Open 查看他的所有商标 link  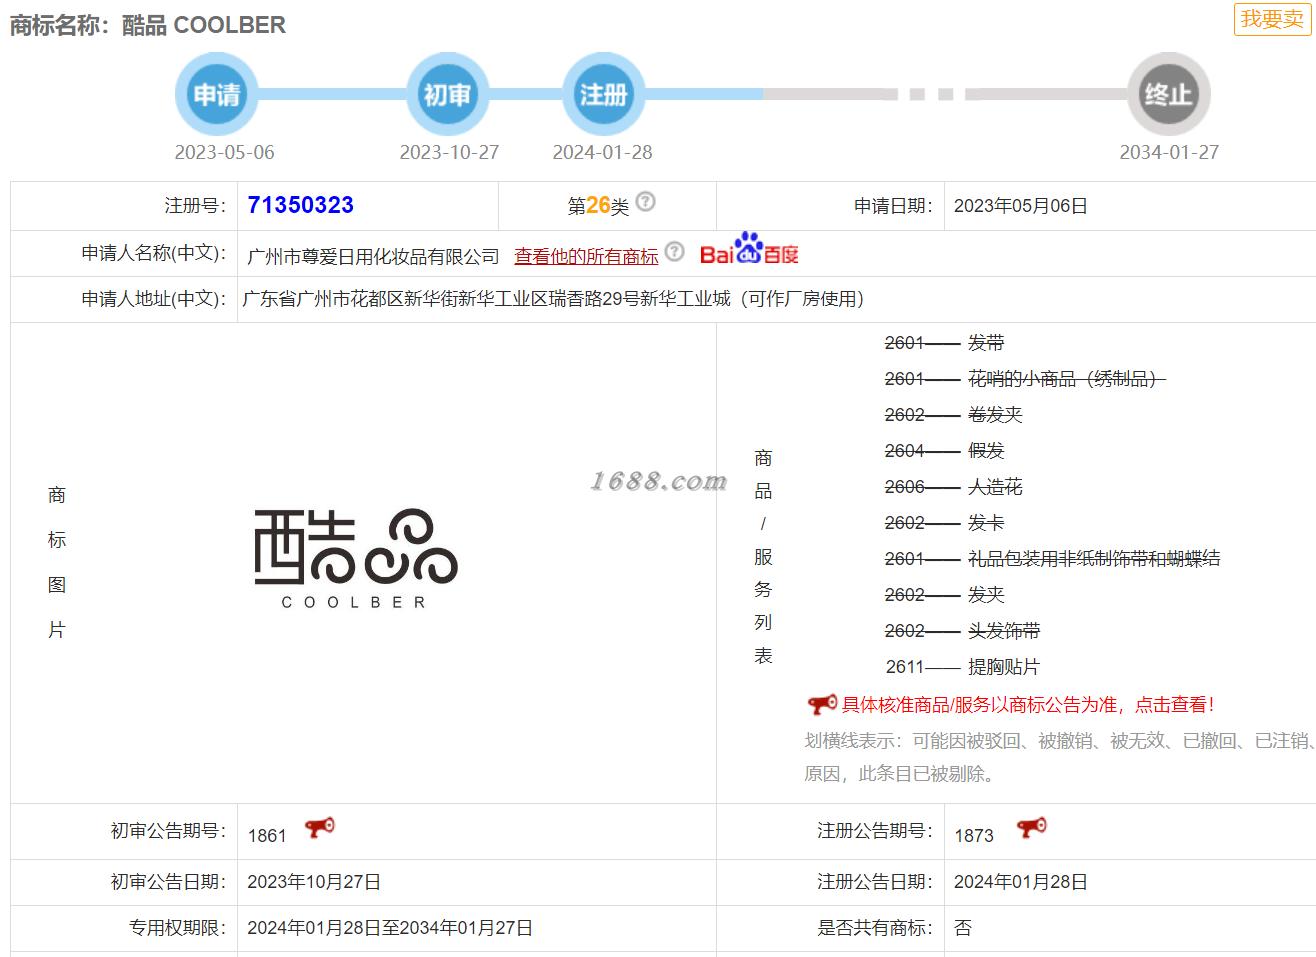point(586,256)
